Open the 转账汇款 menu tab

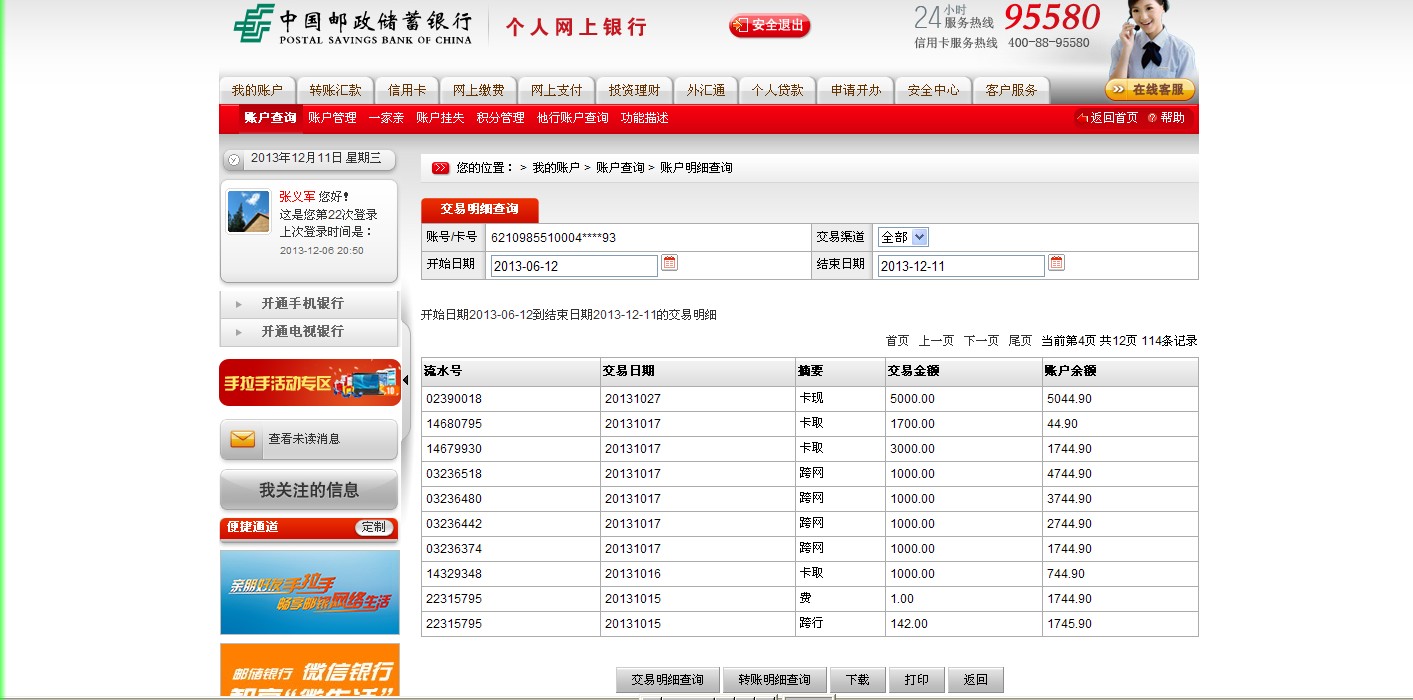335,90
